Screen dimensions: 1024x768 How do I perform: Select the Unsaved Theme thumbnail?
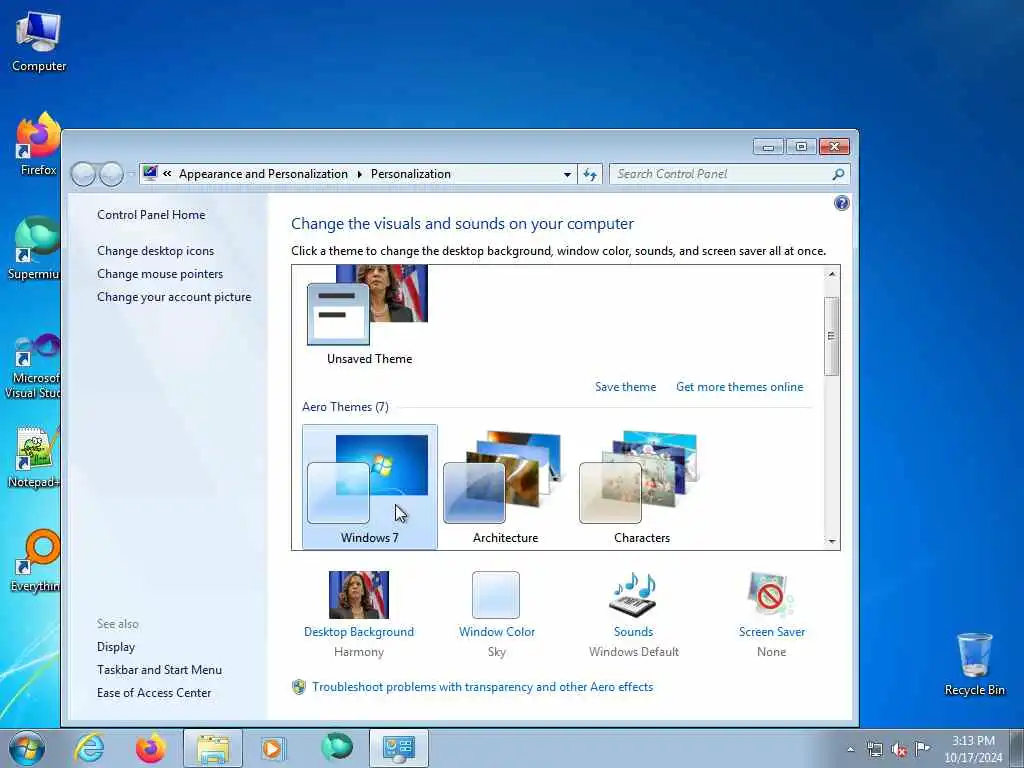point(369,315)
